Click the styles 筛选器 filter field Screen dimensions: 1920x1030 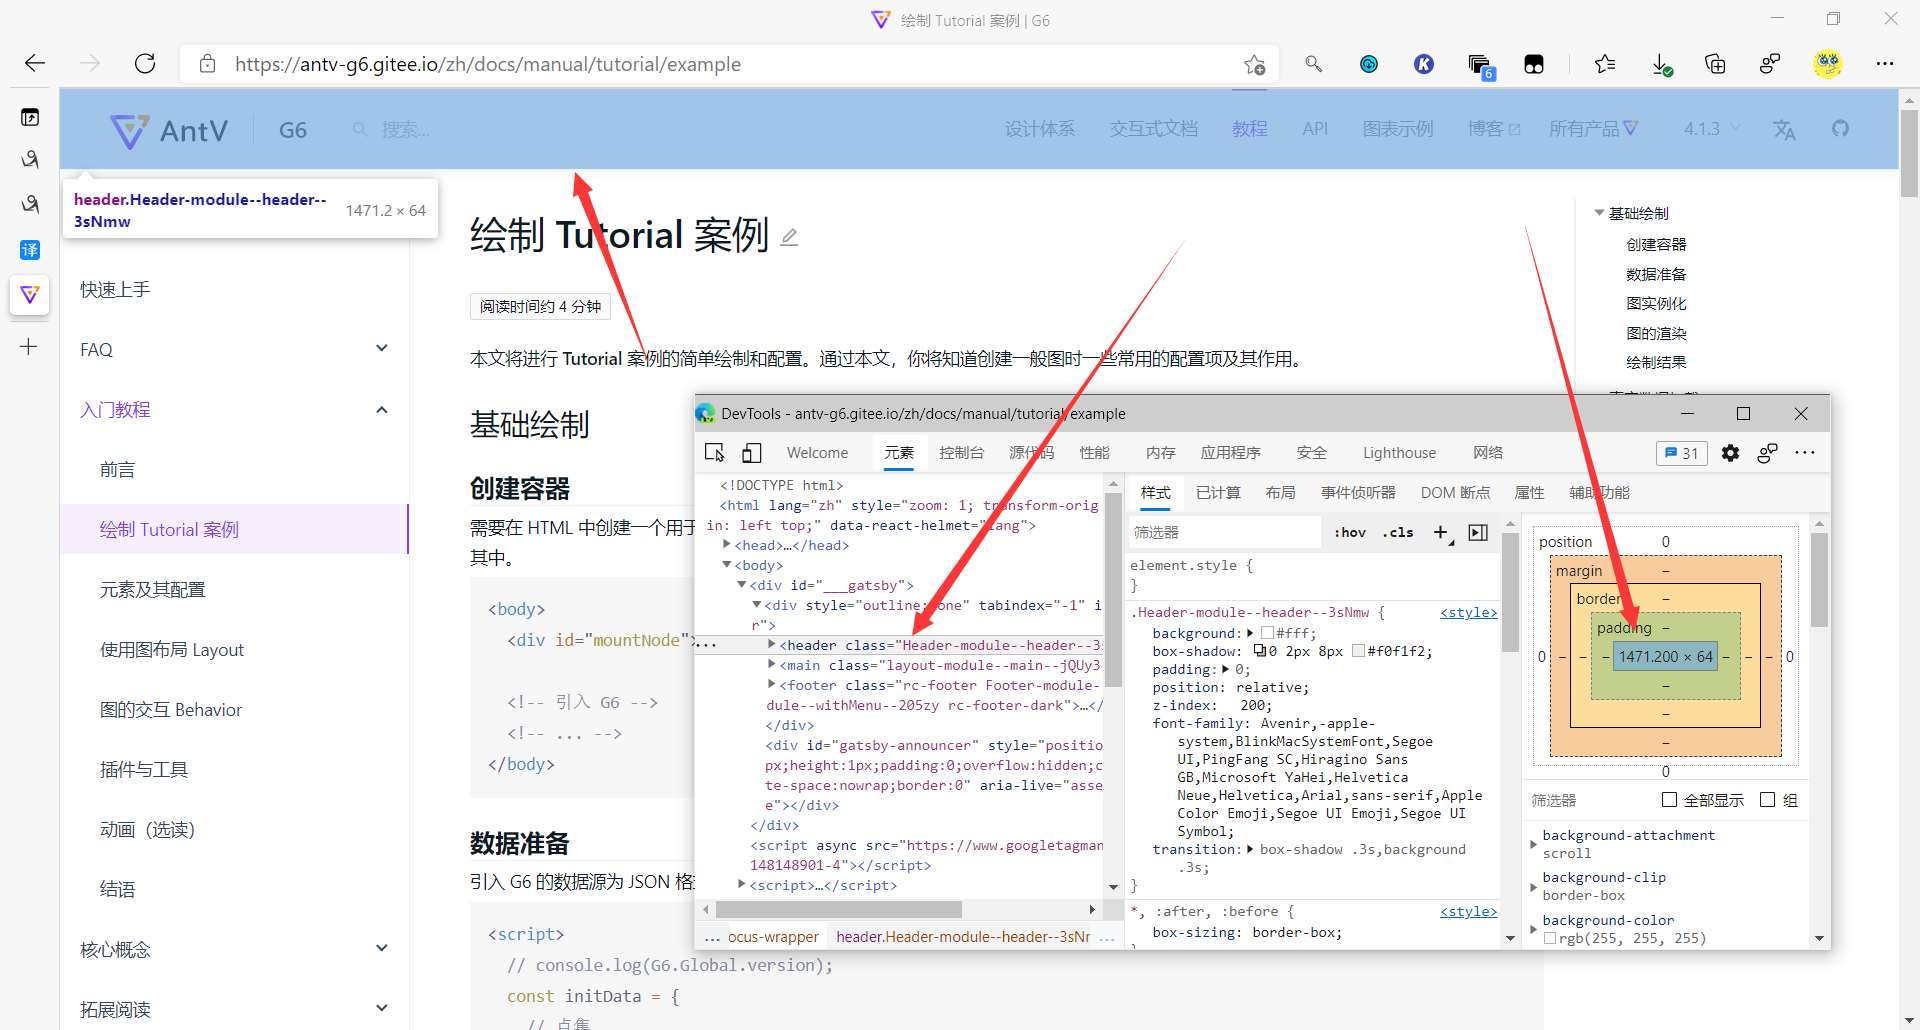(1225, 533)
